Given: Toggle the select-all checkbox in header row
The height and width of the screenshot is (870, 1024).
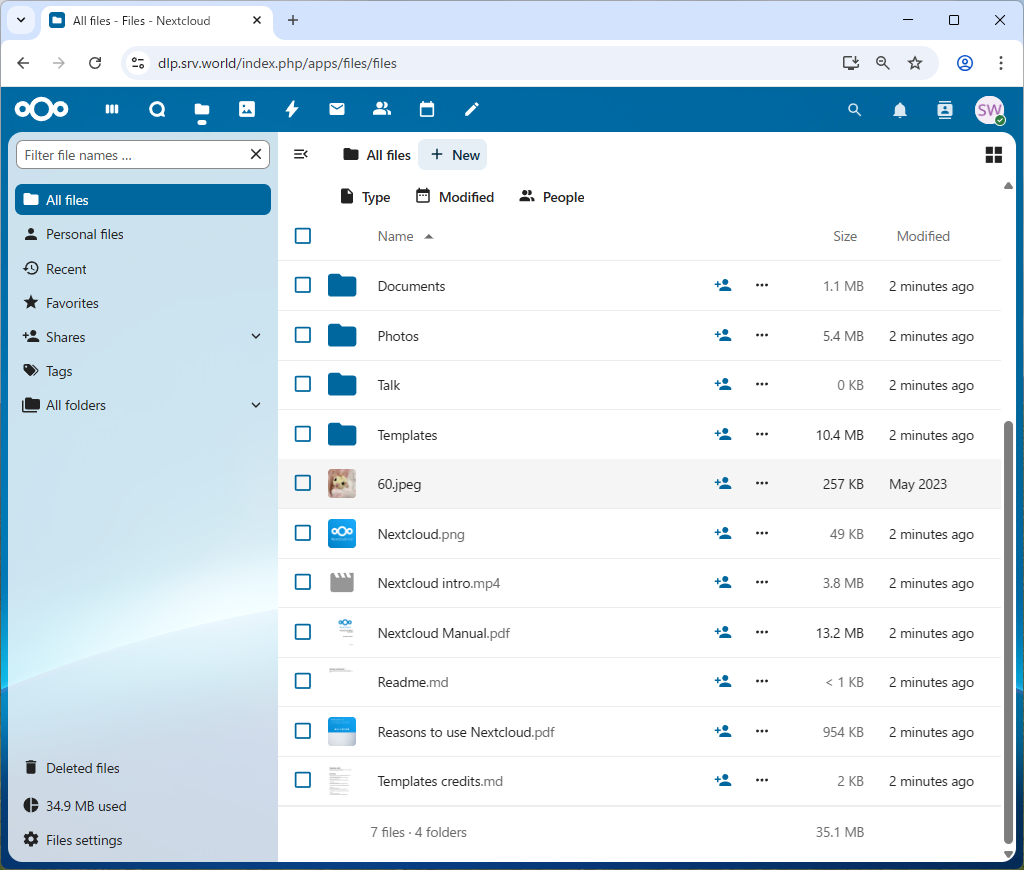Looking at the screenshot, I should 303,236.
